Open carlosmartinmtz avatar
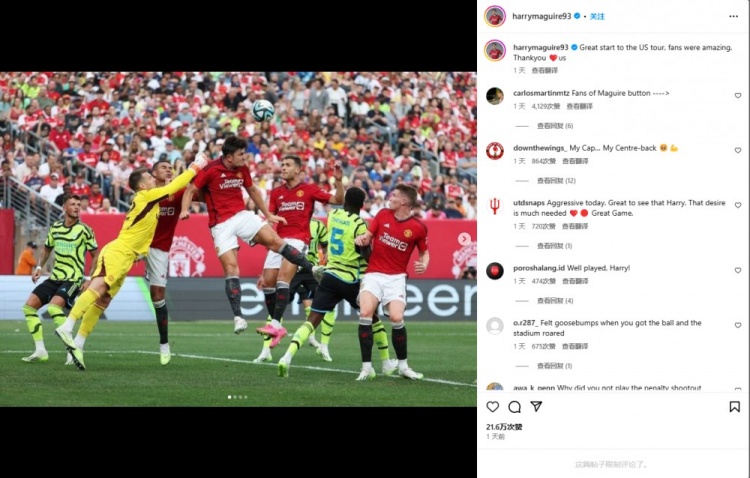The image size is (750, 478). 495,96
